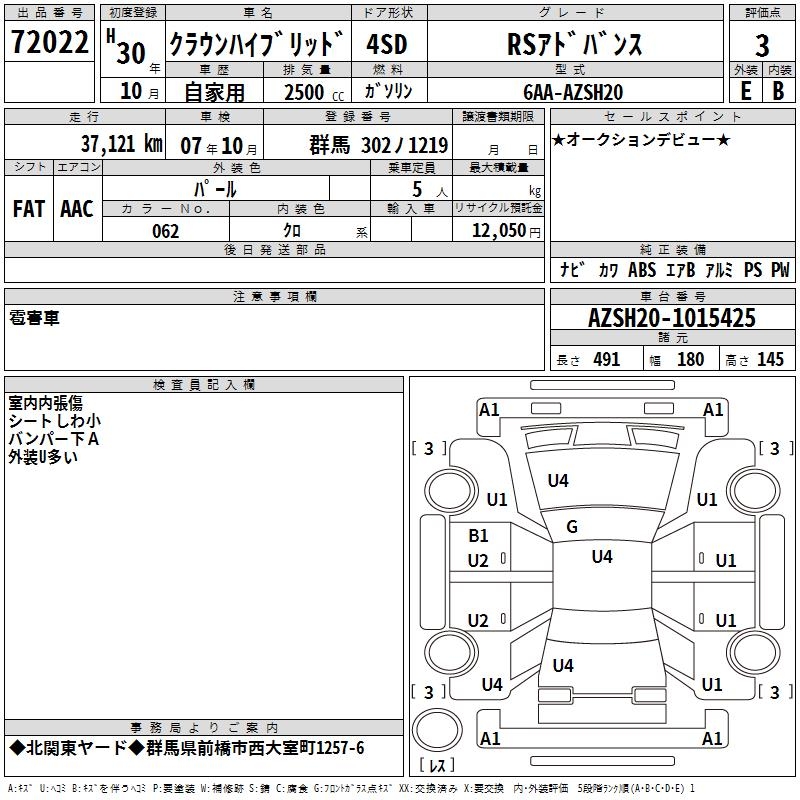Screen dimensions: 800x800
Task: Click the "G" windshield mark on the diagram
Action: point(572,527)
